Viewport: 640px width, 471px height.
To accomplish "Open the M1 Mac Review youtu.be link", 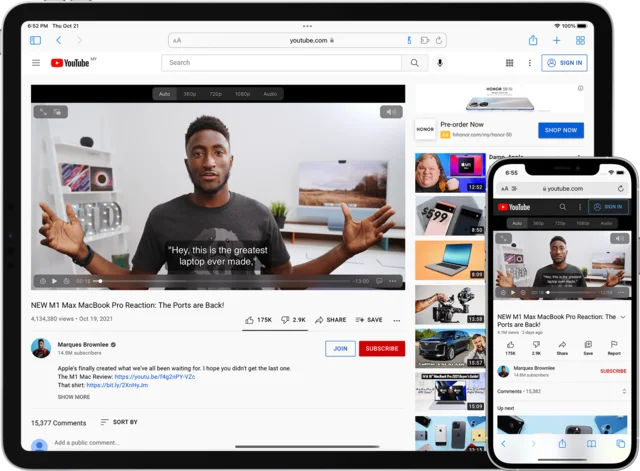I will pyautogui.click(x=155, y=377).
